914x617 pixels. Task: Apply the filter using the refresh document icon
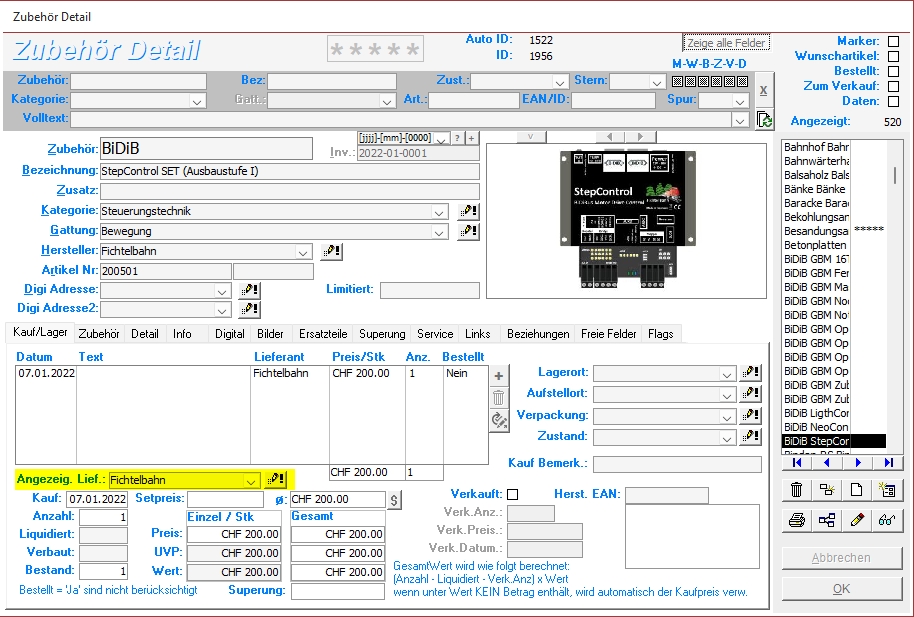tap(764, 120)
